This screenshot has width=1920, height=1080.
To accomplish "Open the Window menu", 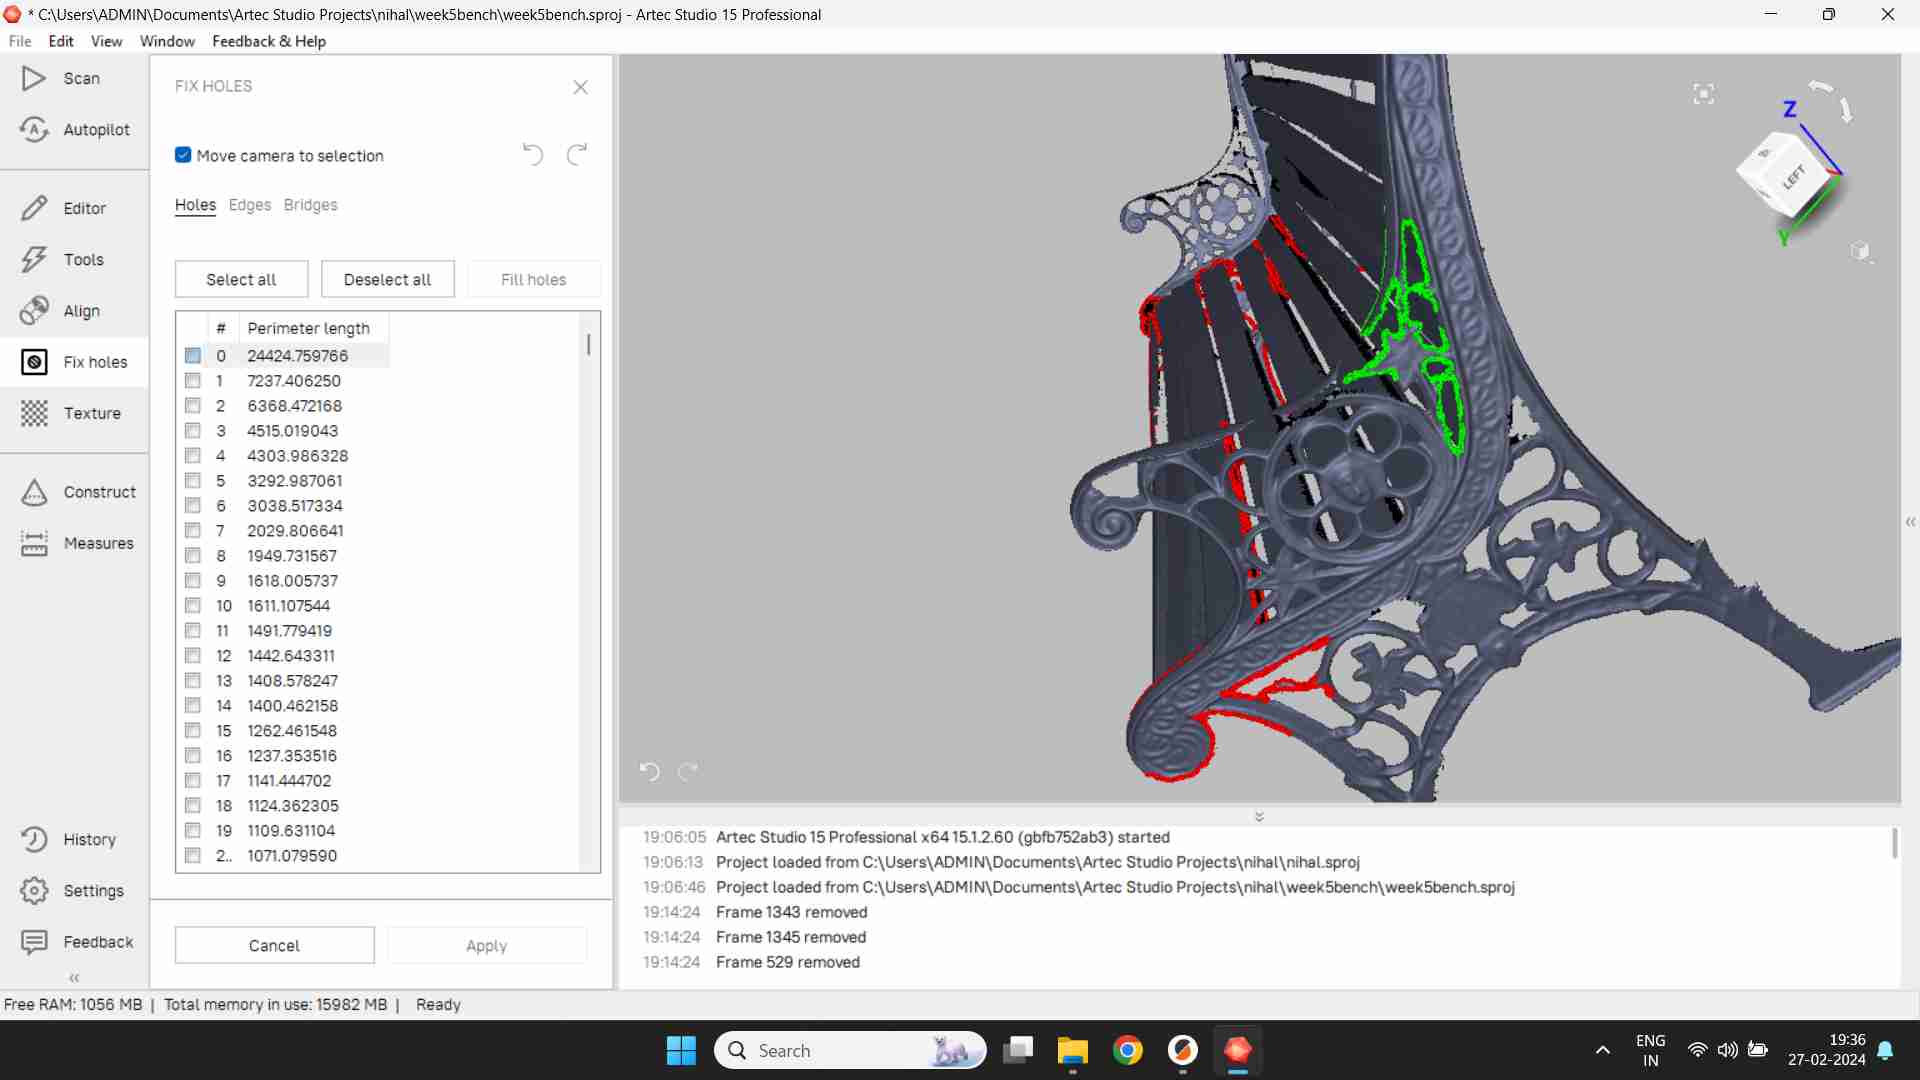I will [167, 41].
